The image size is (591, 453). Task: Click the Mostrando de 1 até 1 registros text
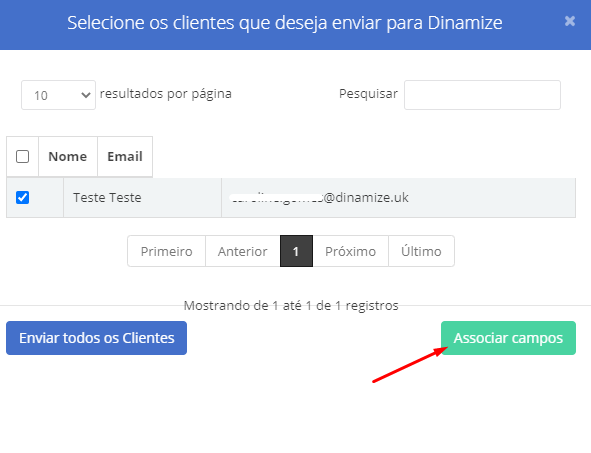click(x=291, y=305)
